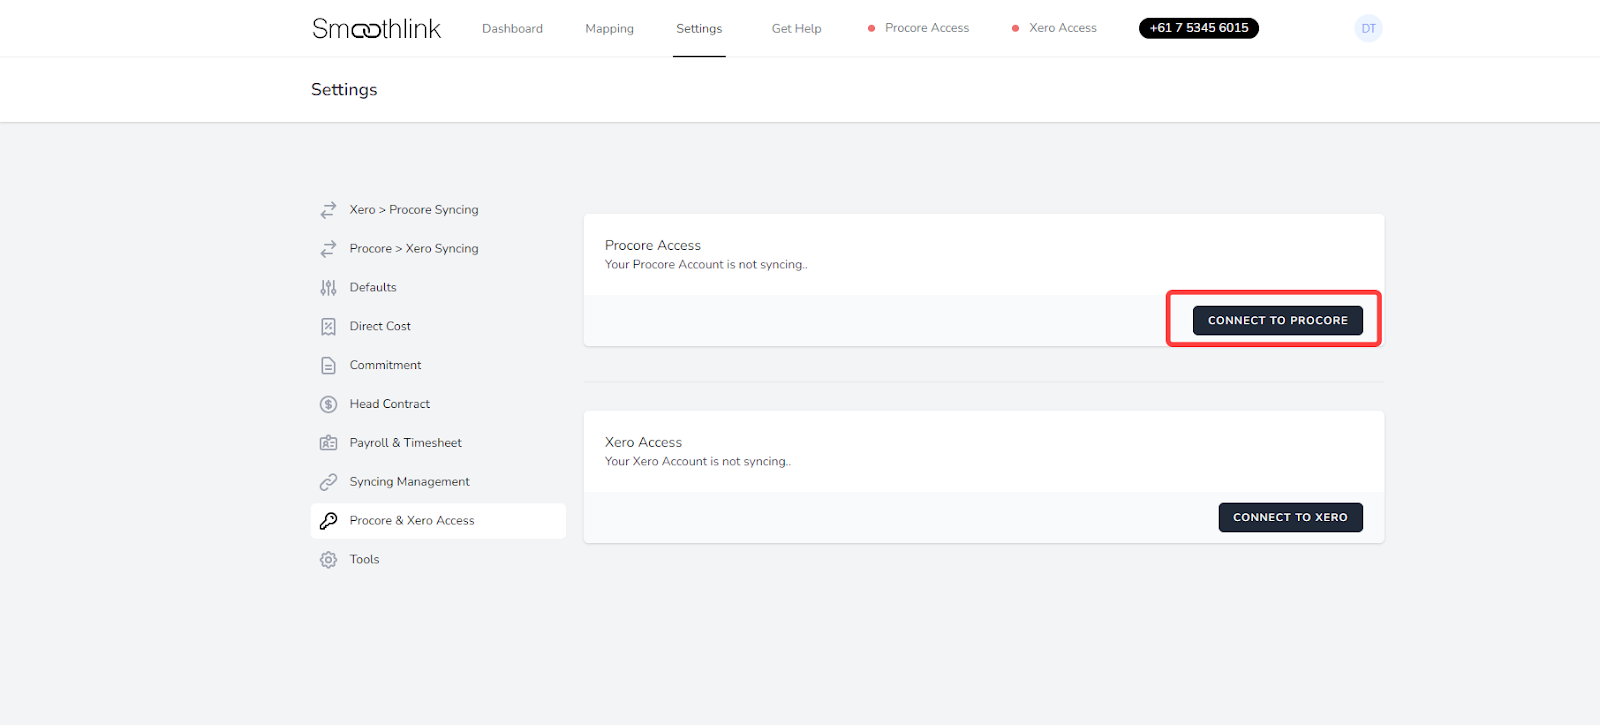This screenshot has width=1600, height=725.
Task: Click 'Your Xero Account is not syncing..' text
Action: (x=697, y=462)
